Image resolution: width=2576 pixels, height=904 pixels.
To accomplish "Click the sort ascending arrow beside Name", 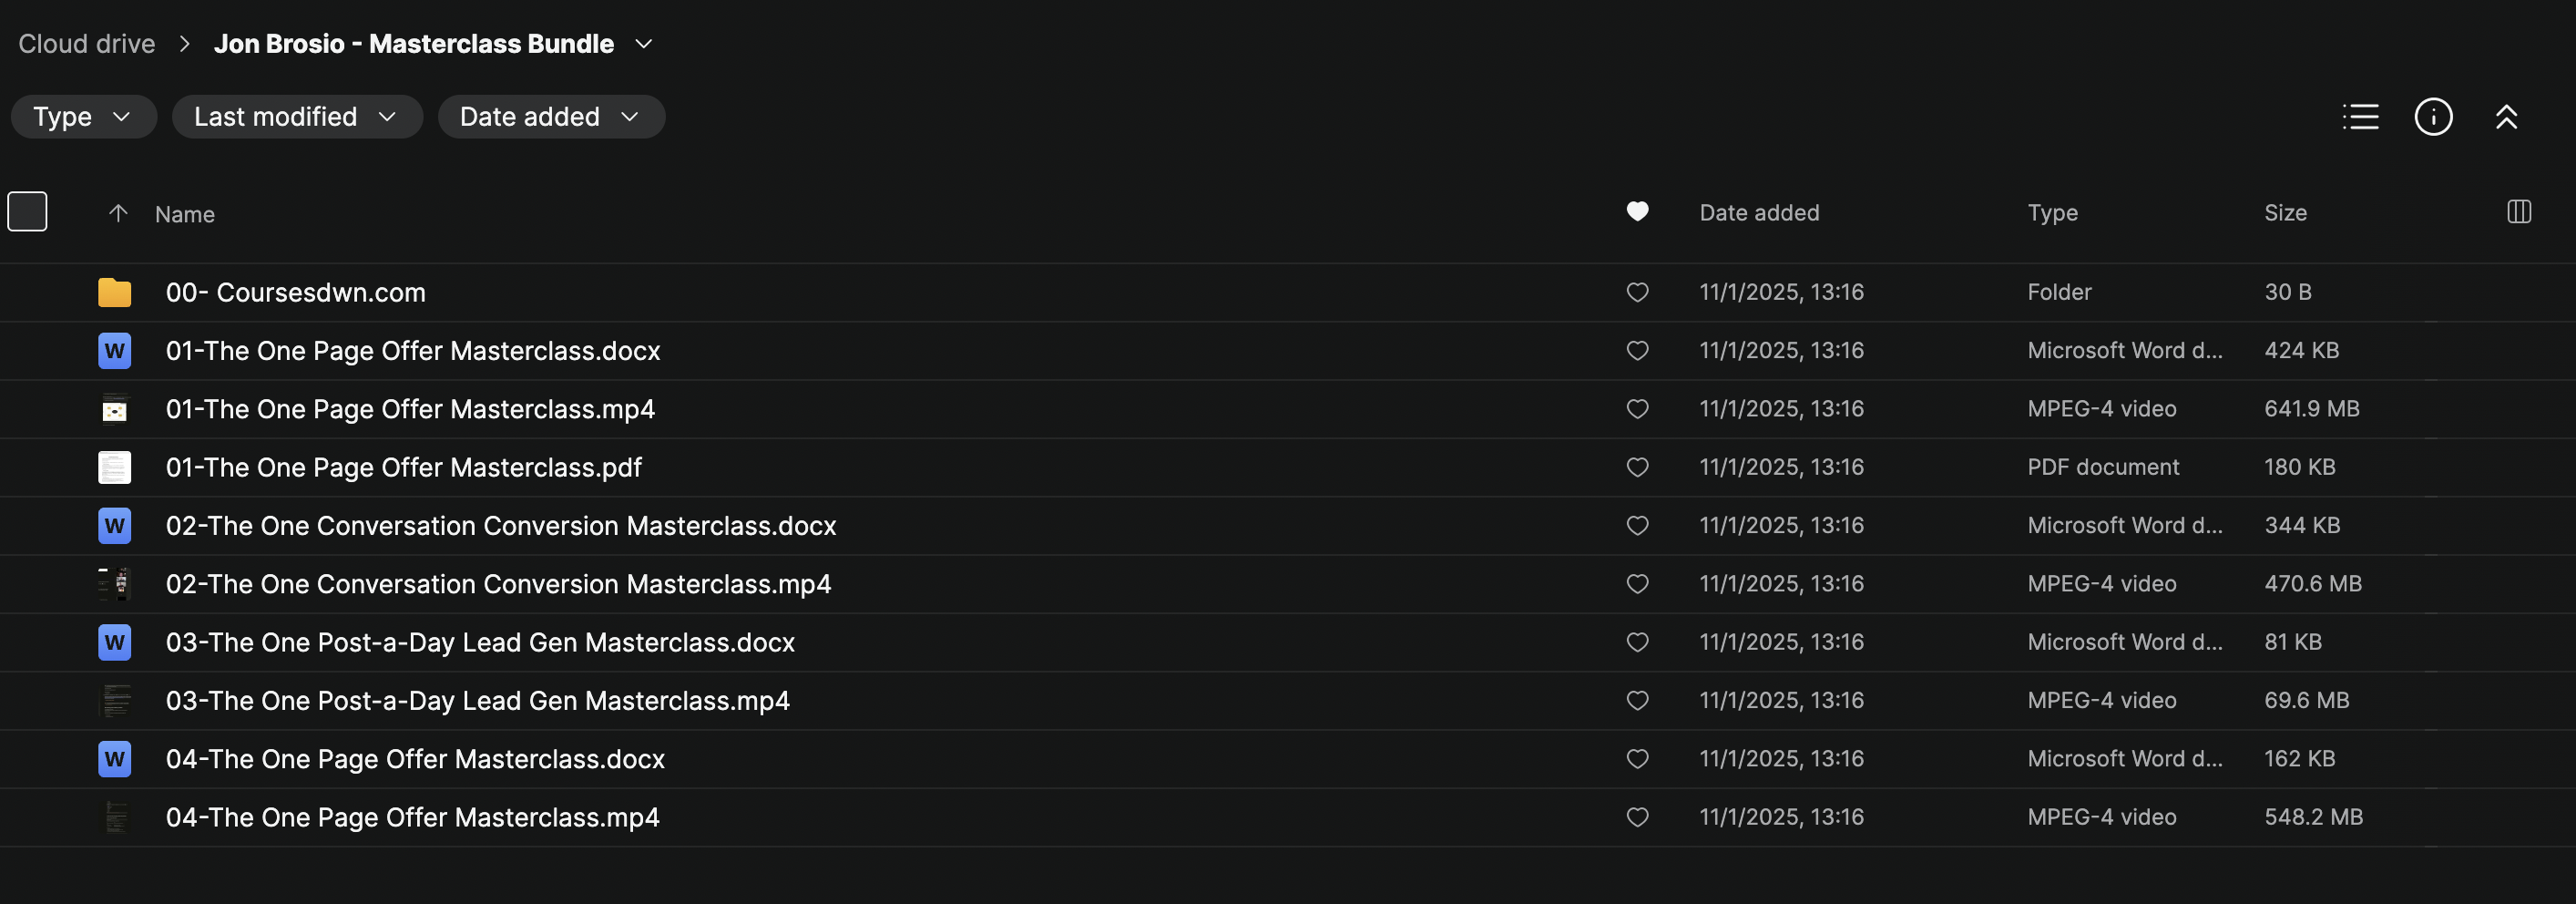I will click(x=118, y=213).
